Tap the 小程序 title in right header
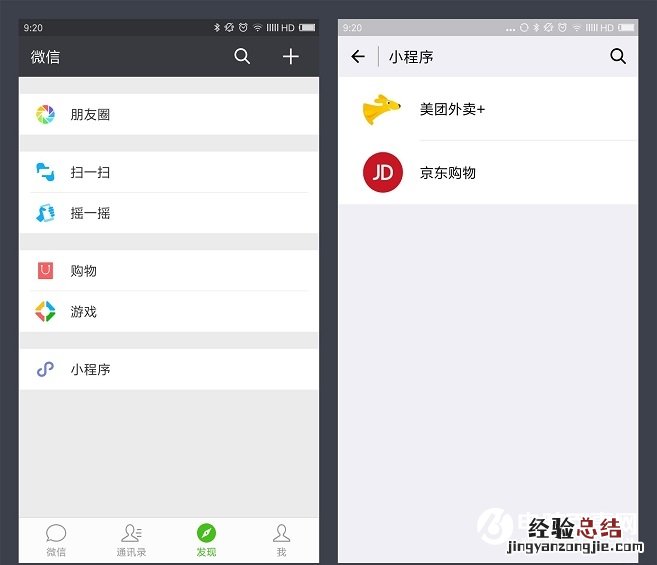Viewport: 657px width, 565px height. 411,57
